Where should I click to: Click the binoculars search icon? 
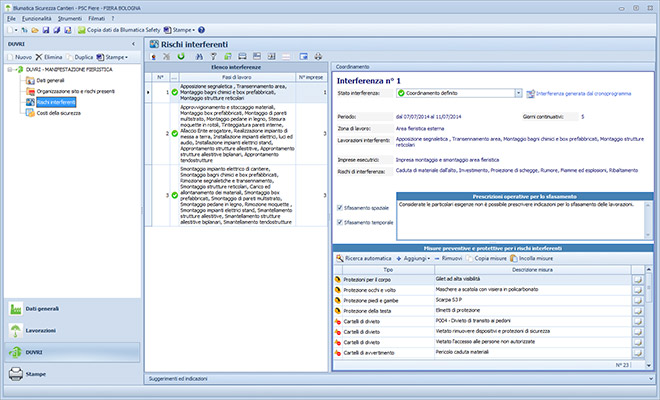click(x=201, y=57)
